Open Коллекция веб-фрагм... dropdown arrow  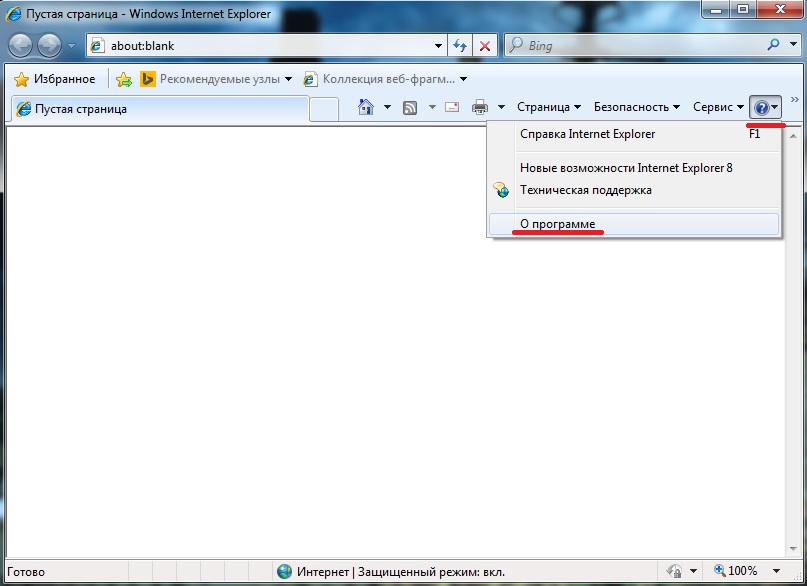(x=464, y=79)
